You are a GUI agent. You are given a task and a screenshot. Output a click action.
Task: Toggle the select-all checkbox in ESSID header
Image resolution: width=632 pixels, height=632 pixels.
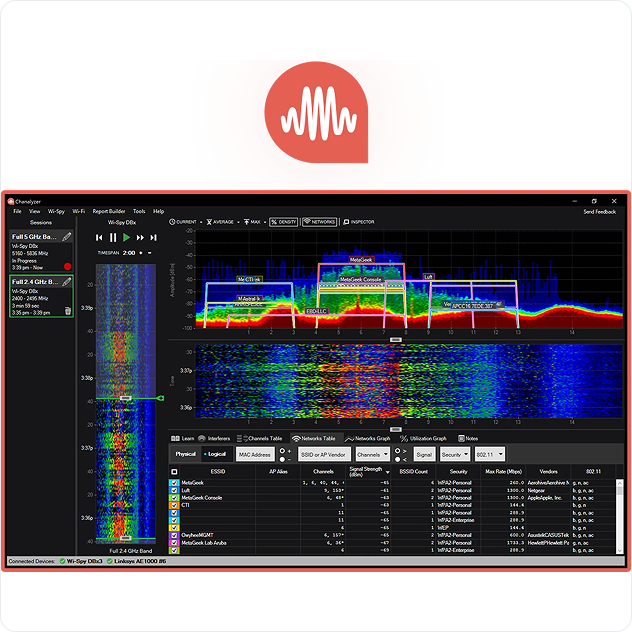click(174, 471)
